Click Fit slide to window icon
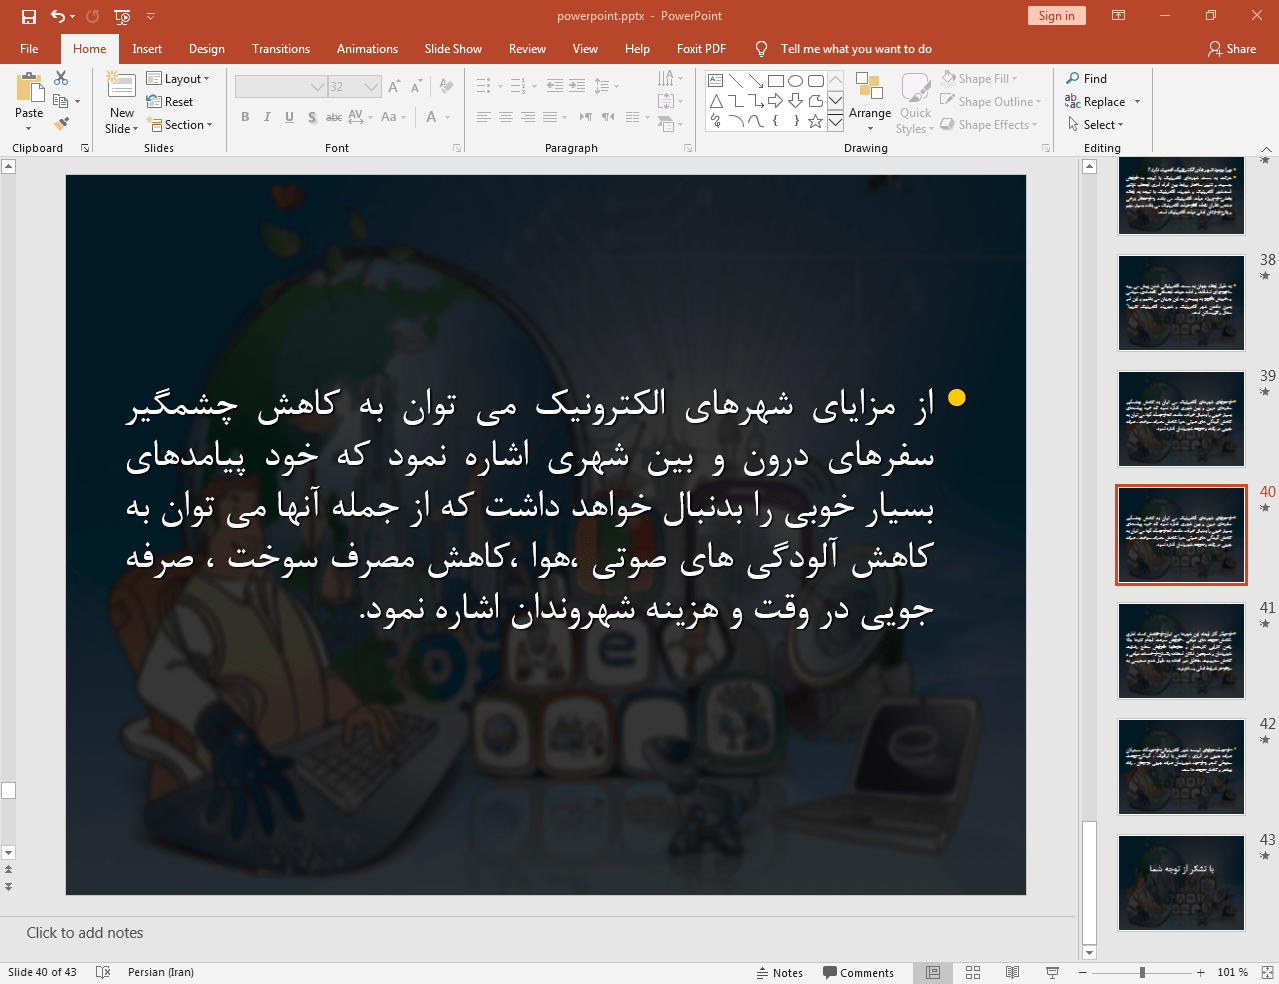The height and width of the screenshot is (984, 1279). click(1267, 972)
